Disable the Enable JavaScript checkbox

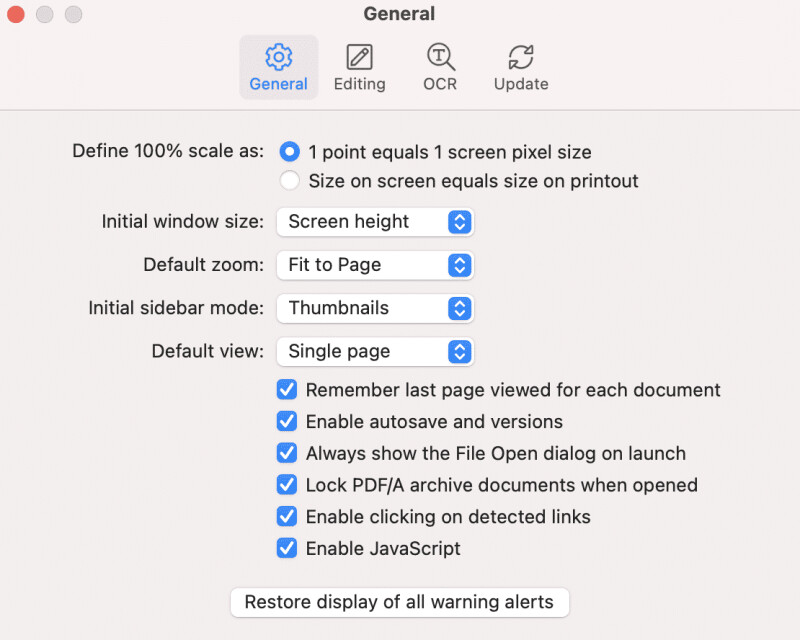pyautogui.click(x=287, y=548)
